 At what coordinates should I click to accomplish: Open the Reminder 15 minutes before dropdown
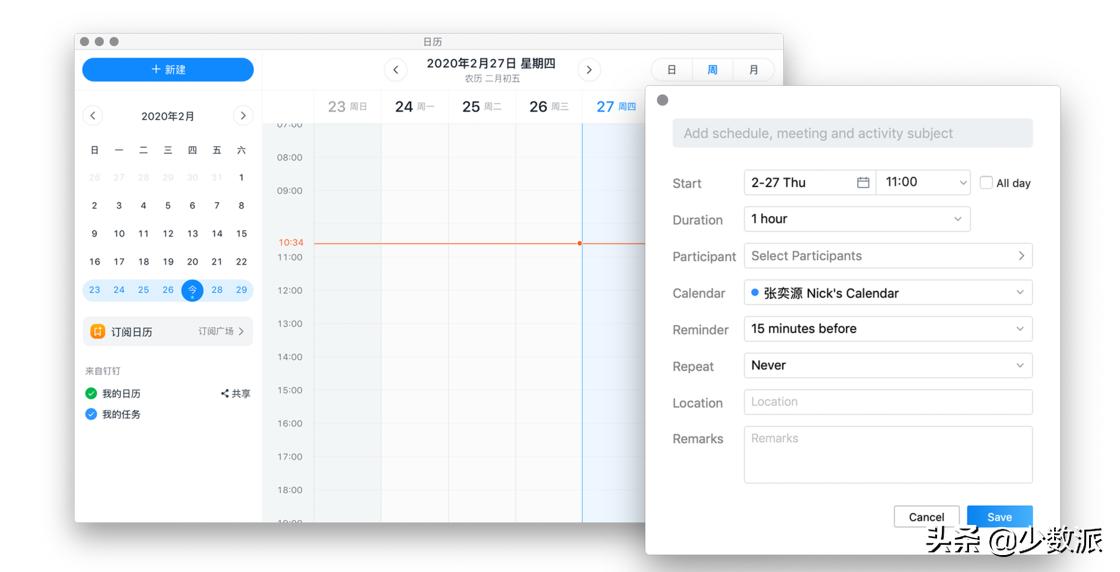coord(888,328)
